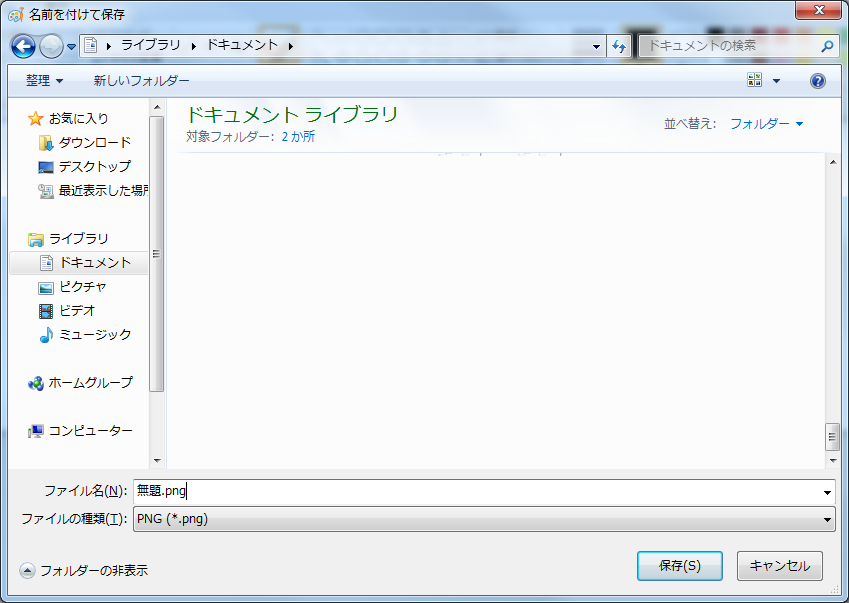Open the view options dropdown arrow
The height and width of the screenshot is (603, 849).
[x=776, y=81]
